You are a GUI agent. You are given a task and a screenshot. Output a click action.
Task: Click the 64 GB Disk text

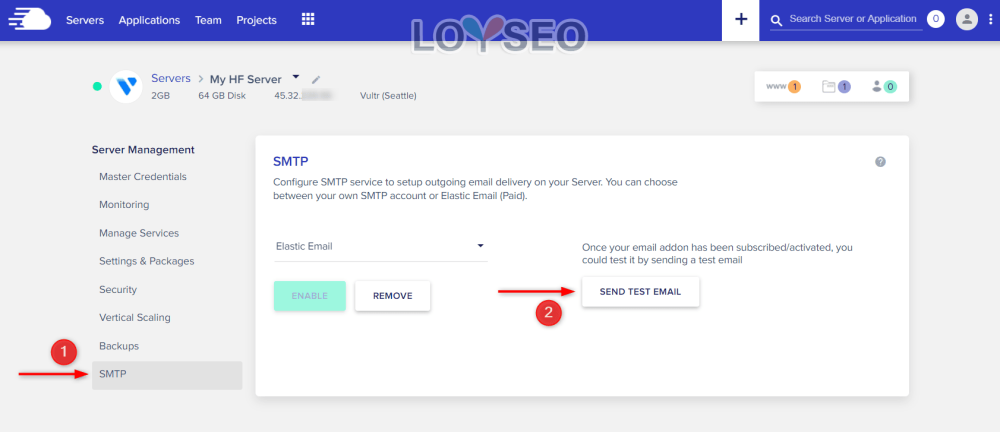pos(222,96)
